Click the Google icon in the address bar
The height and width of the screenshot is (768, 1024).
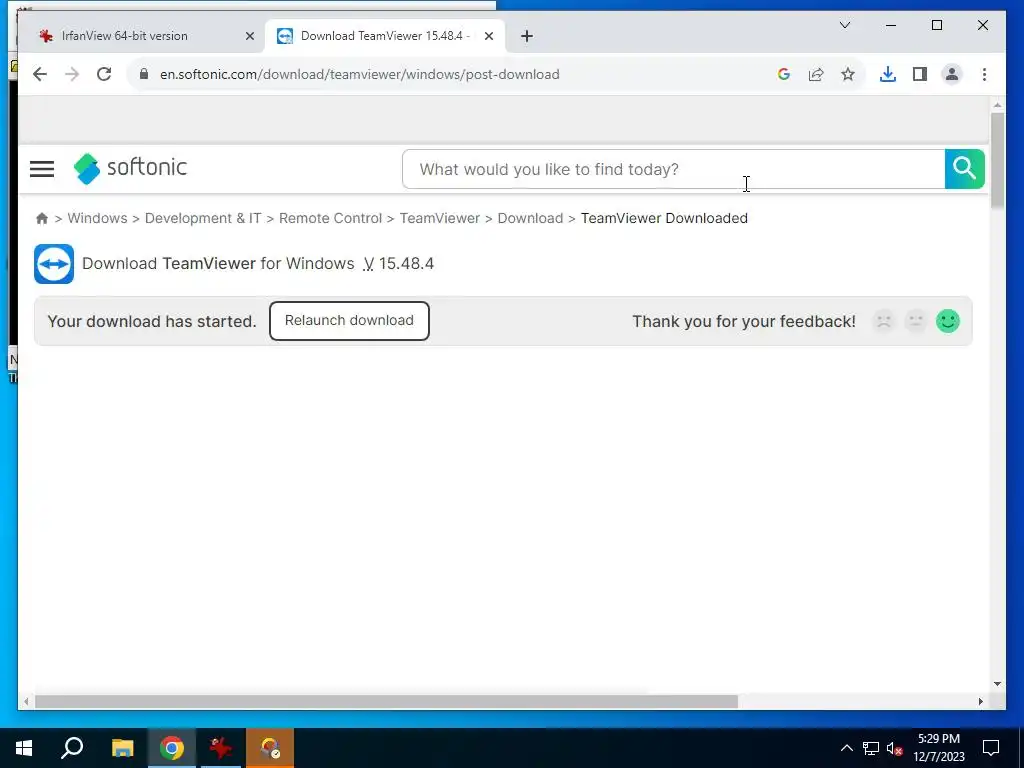[784, 74]
